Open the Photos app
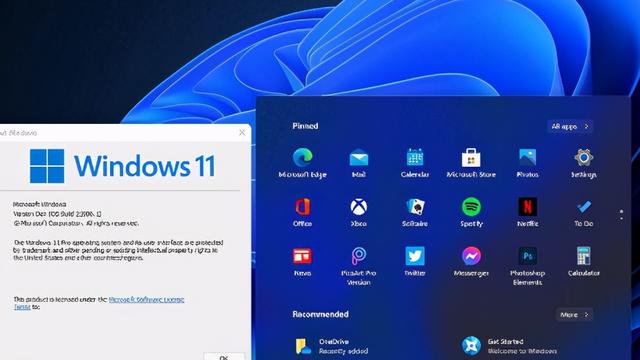This screenshot has height=360, width=640. coord(527,162)
